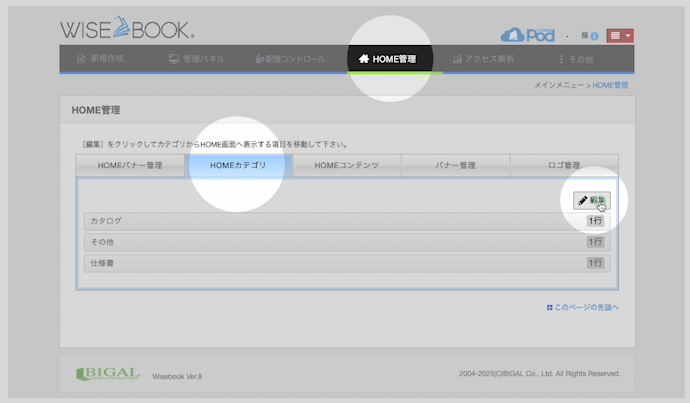Click the HOME管理 panel heading
690x403 pixels.
pos(96,110)
